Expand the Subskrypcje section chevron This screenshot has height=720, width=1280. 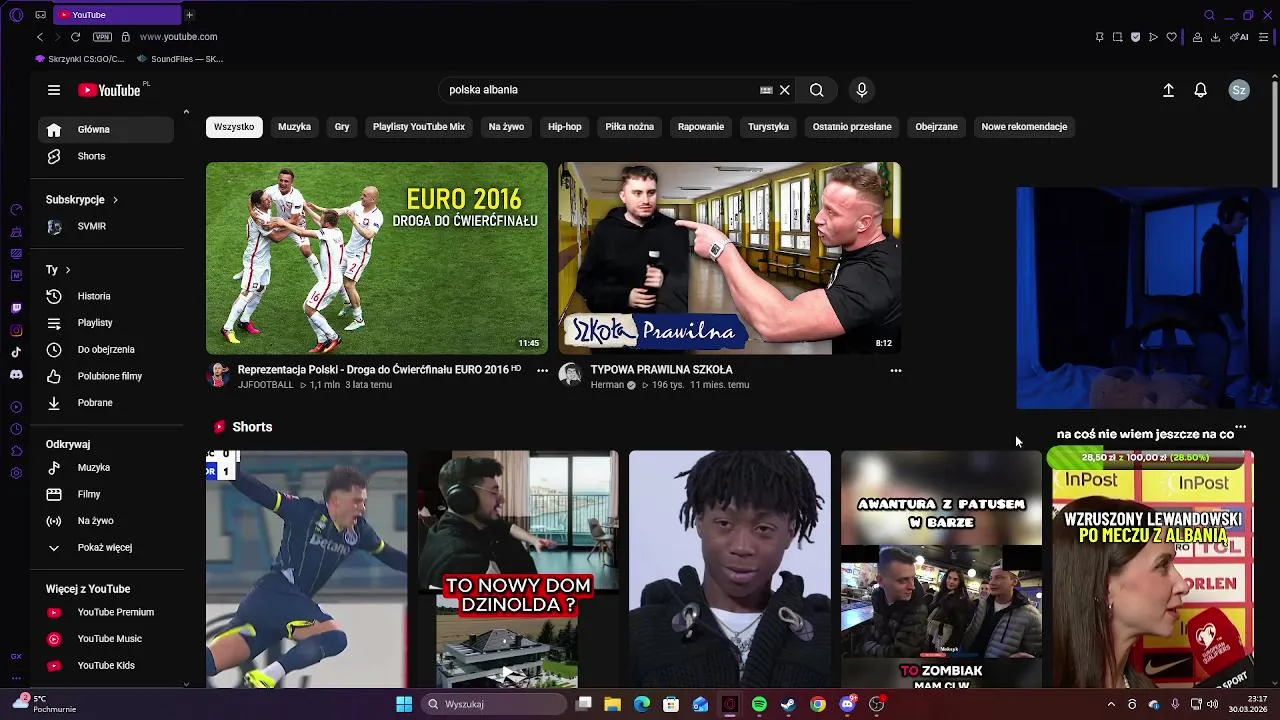click(x=115, y=200)
